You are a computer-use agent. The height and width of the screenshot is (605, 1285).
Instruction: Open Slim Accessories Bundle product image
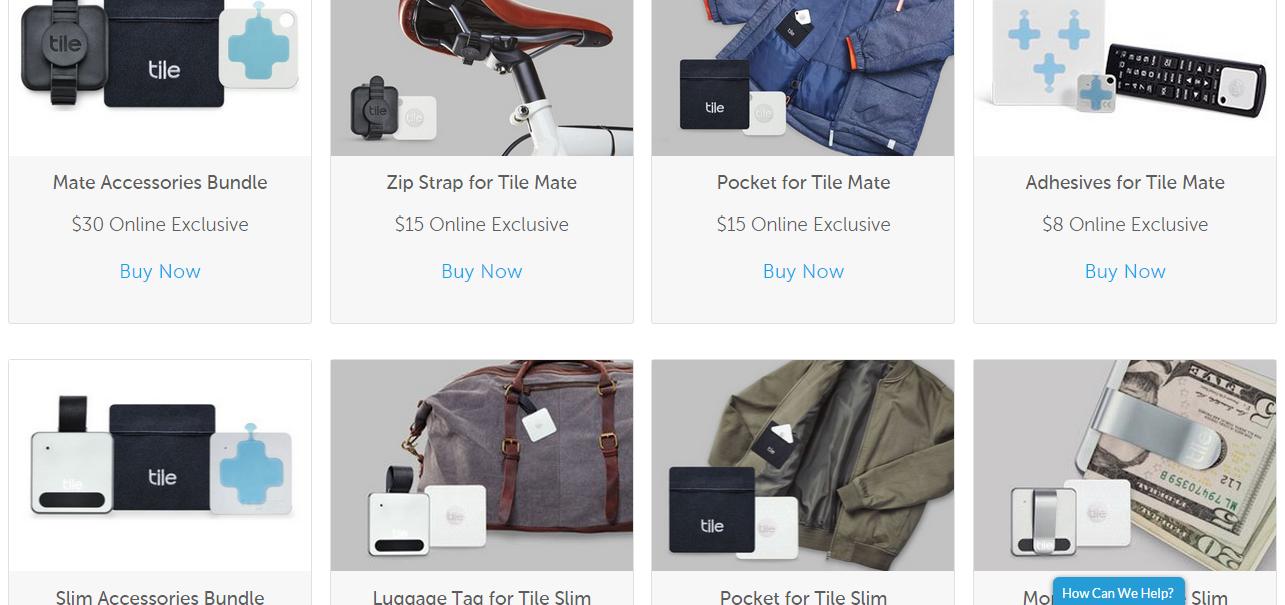coord(160,466)
